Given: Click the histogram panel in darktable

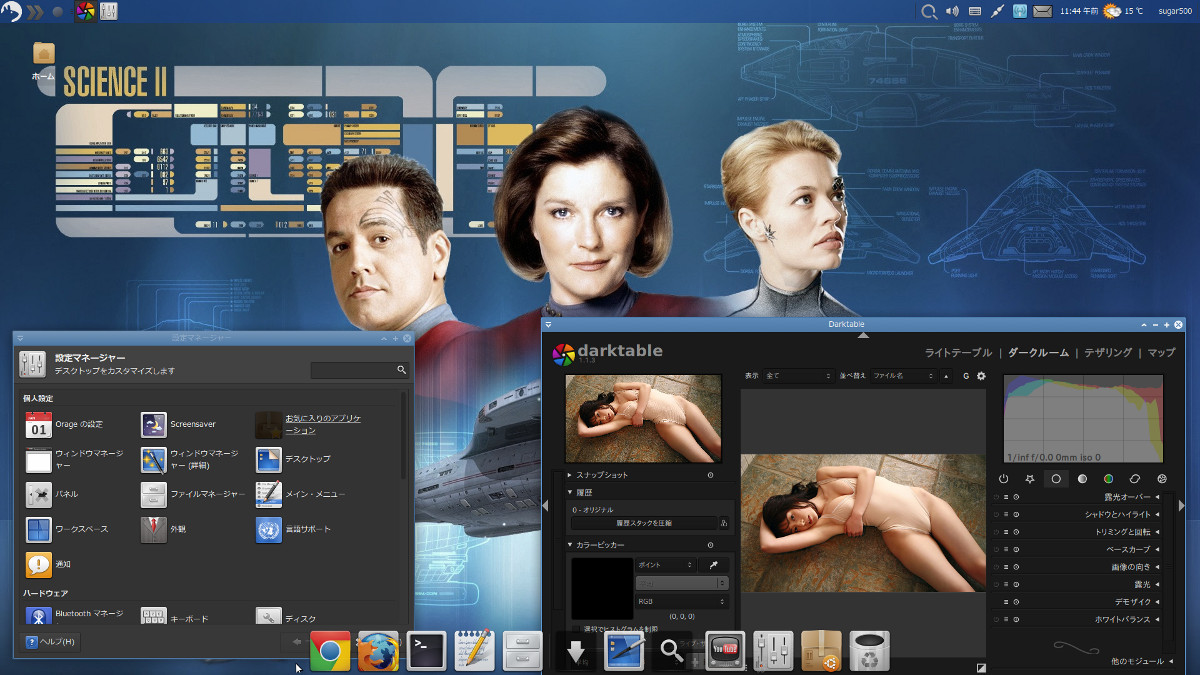Looking at the screenshot, I should click(1083, 419).
